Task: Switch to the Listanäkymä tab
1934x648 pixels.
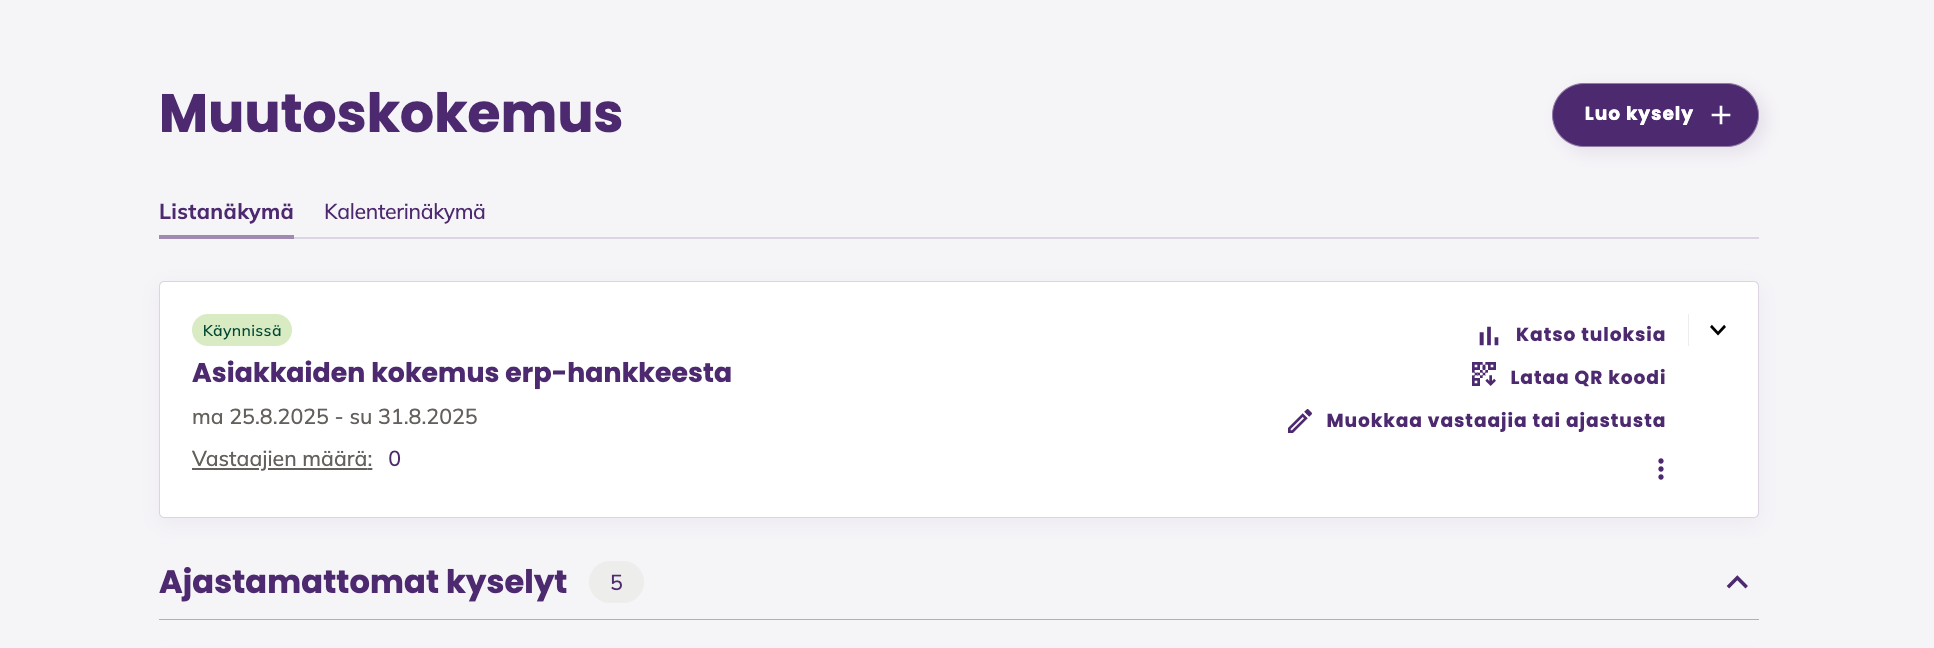Action: point(226,212)
